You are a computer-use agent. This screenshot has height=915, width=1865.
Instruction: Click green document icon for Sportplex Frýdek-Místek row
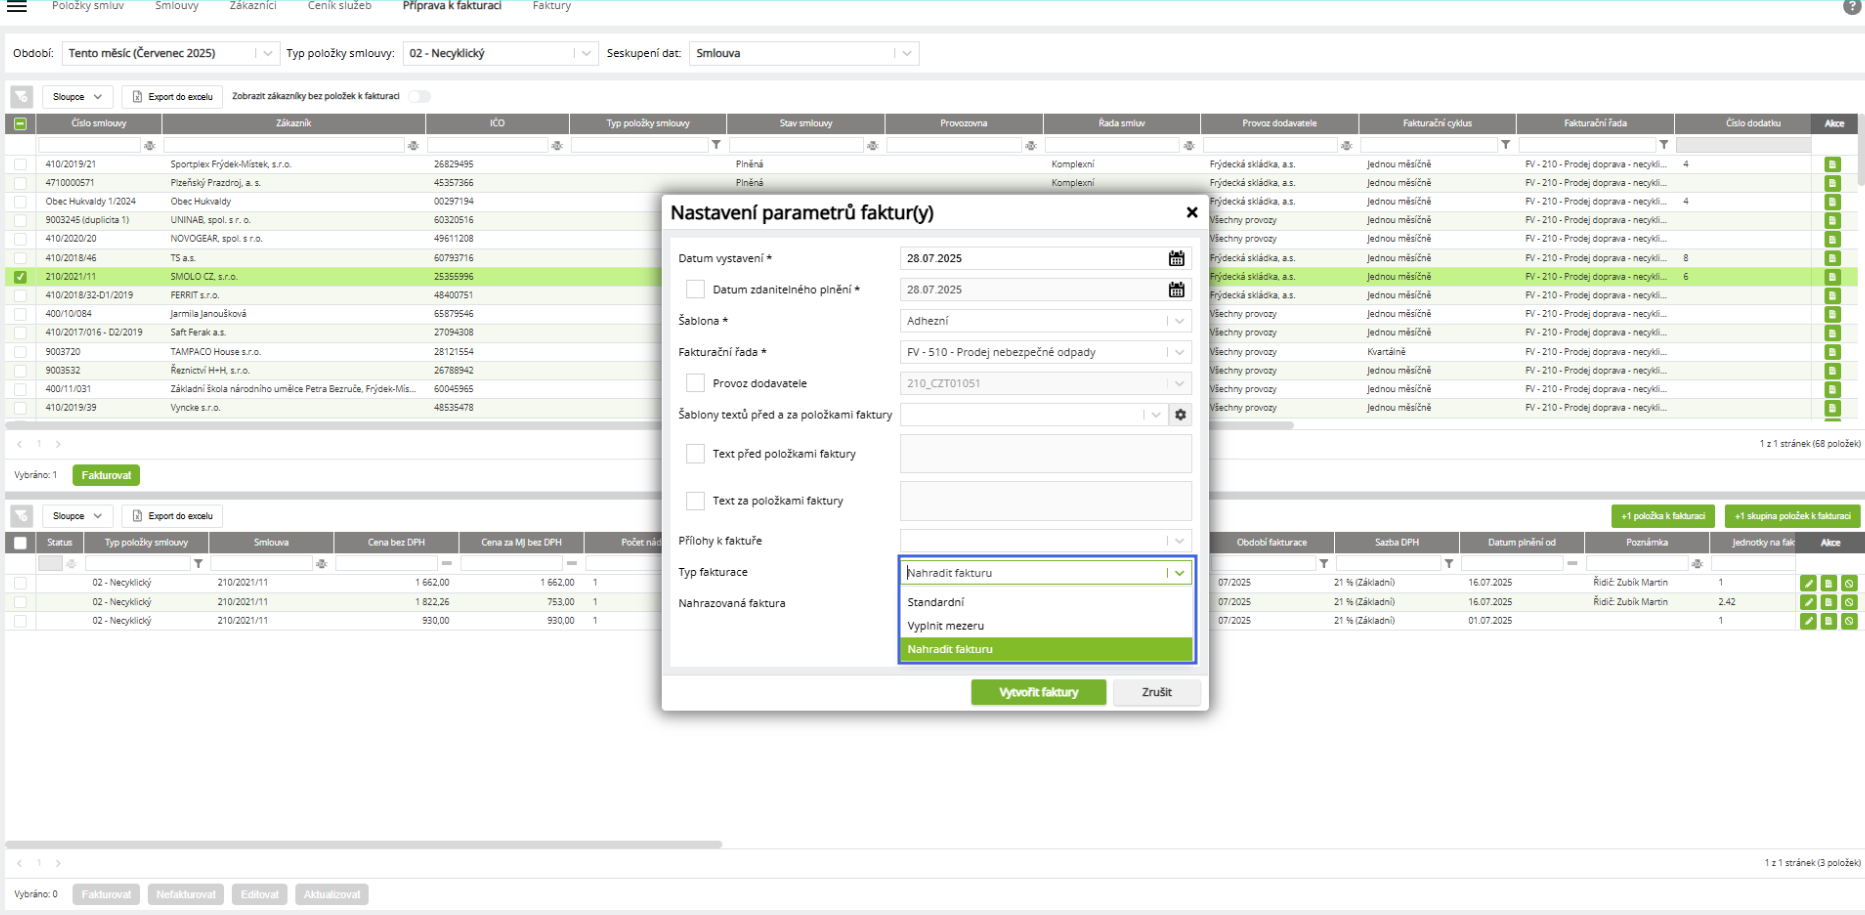[x=1832, y=164]
